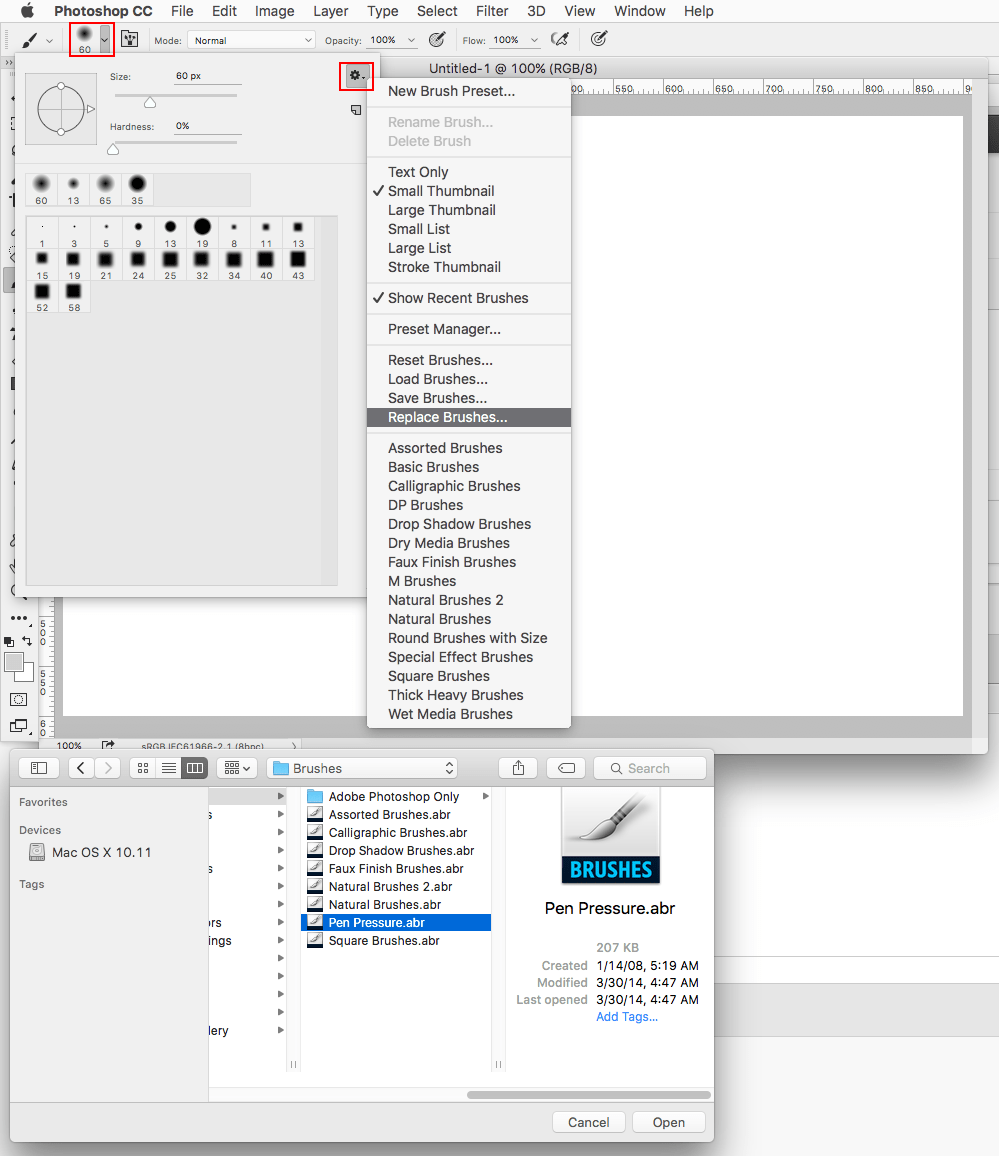This screenshot has height=1156, width=999.
Task: Click the default colors icon in toolbar
Action: (9, 641)
